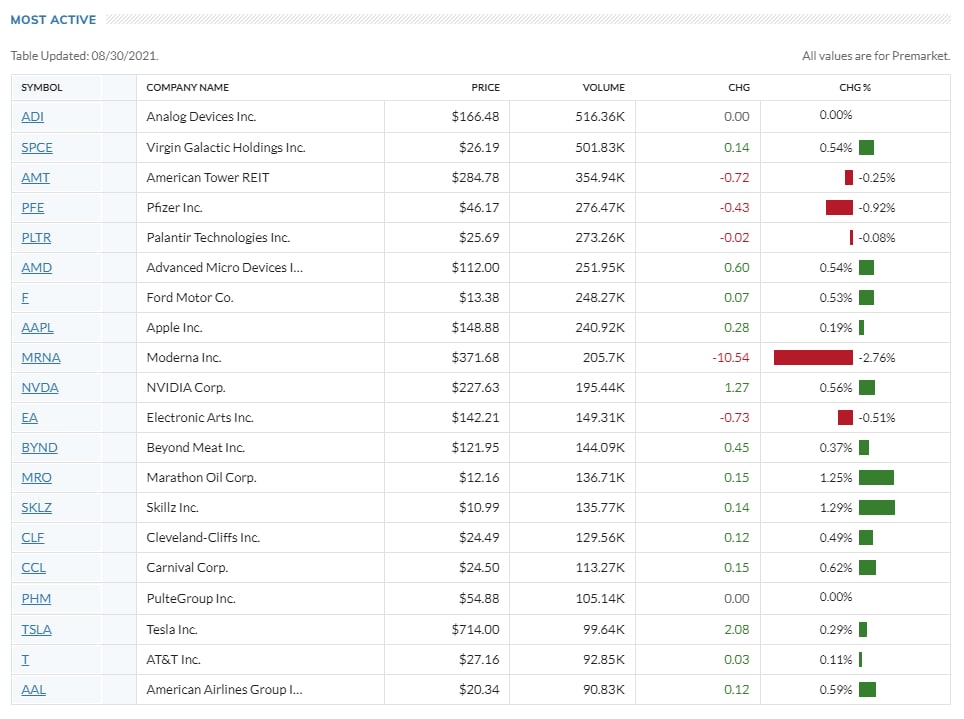Open the AAPL symbol link
Screen dimensions: 964x719
pyautogui.click(x=38, y=328)
